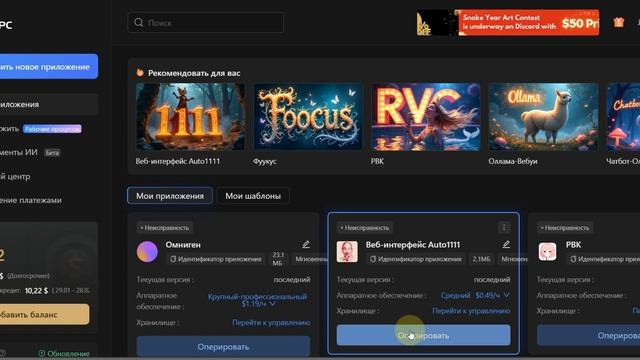640x360 pixels.
Task: Edit the Веб-интерфейс Auto1111 name with pencil icon
Action: 506,244
